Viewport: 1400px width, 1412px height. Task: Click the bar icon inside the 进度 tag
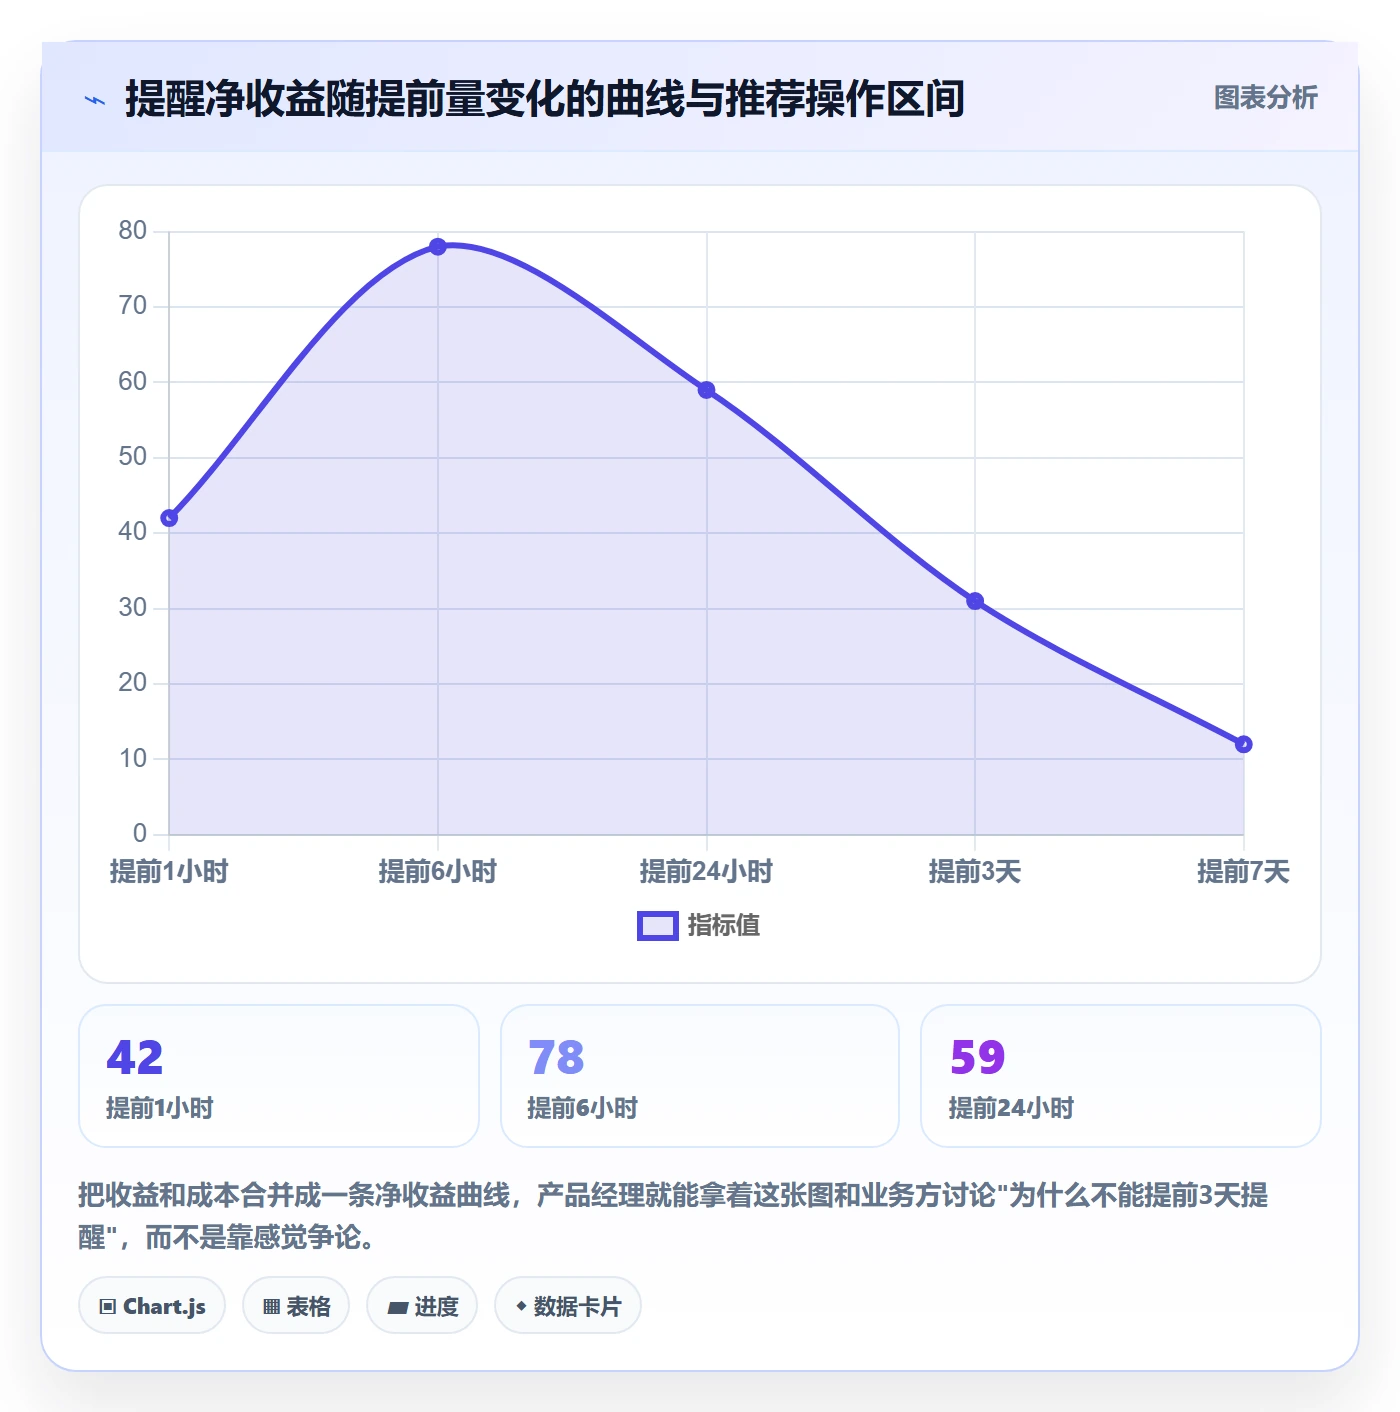coord(398,1307)
